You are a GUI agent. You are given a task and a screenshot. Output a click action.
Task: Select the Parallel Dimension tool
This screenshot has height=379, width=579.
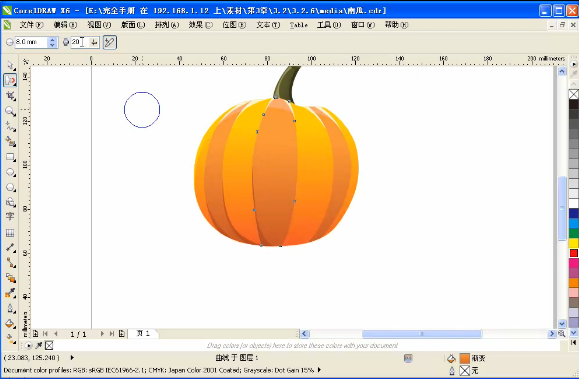click(10, 247)
